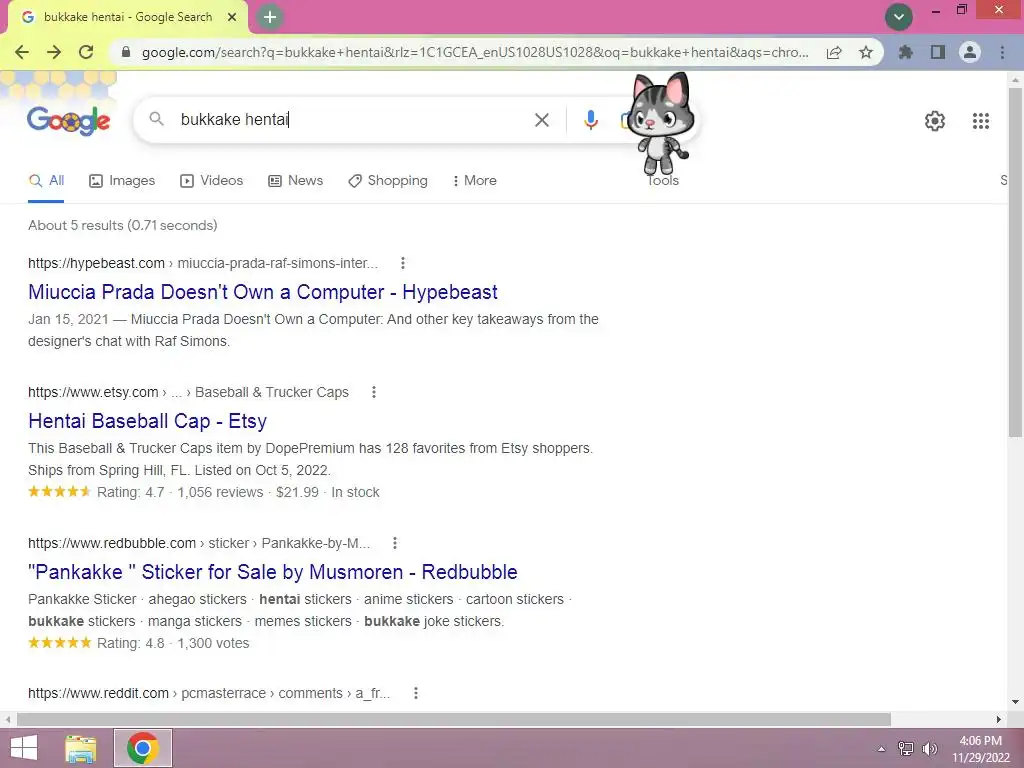Click the vertical scrollbar thumb

1015,261
